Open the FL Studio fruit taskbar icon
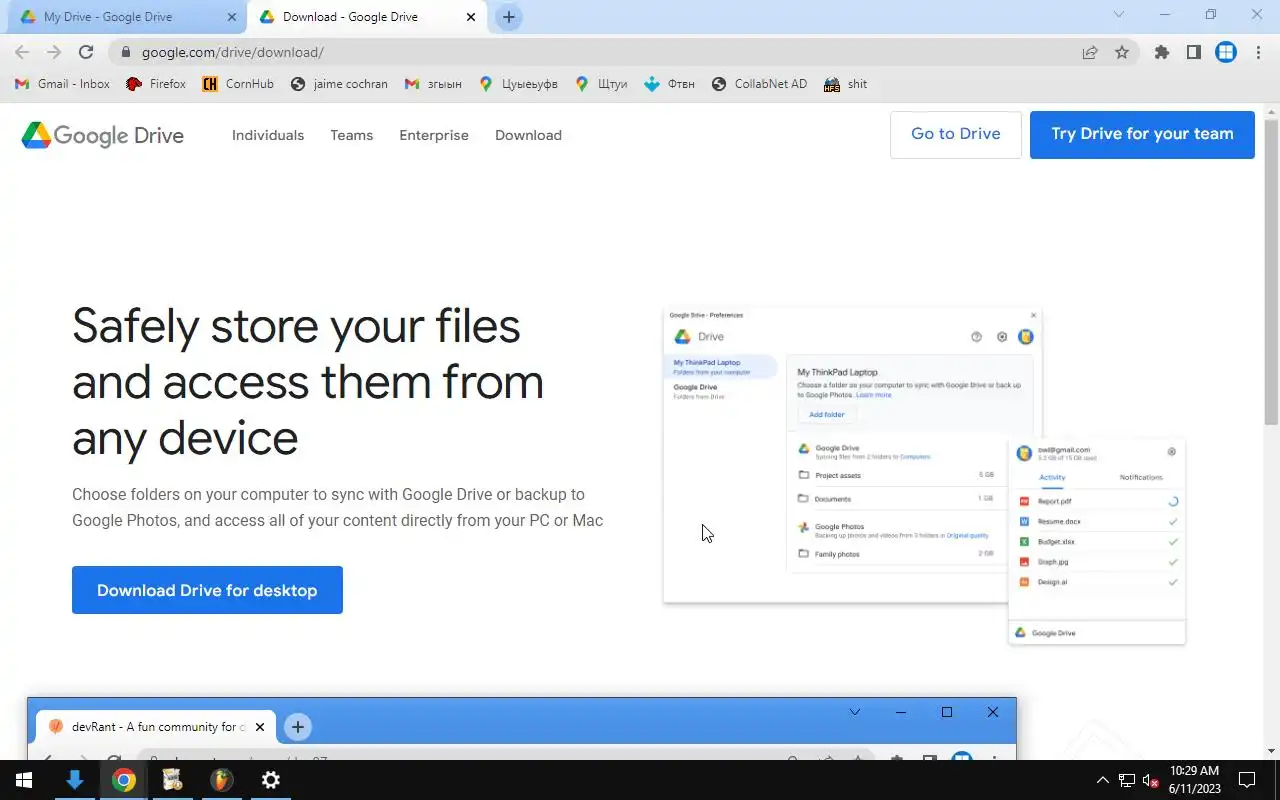The width and height of the screenshot is (1280, 800). pos(221,780)
